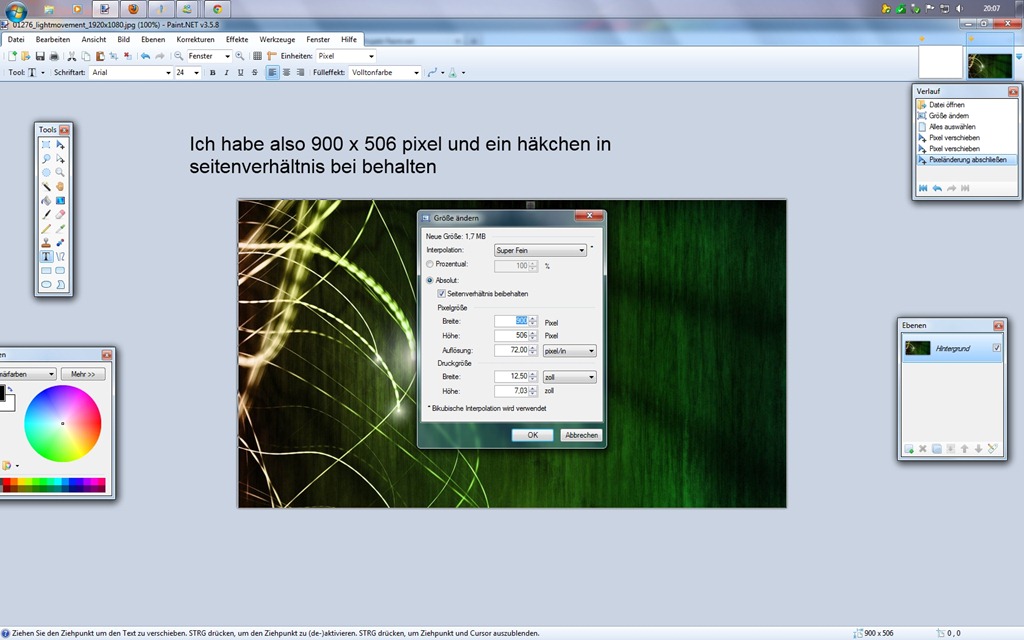Viewport: 1024px width, 640px height.
Task: Click the Abbrechen button
Action: tap(581, 435)
